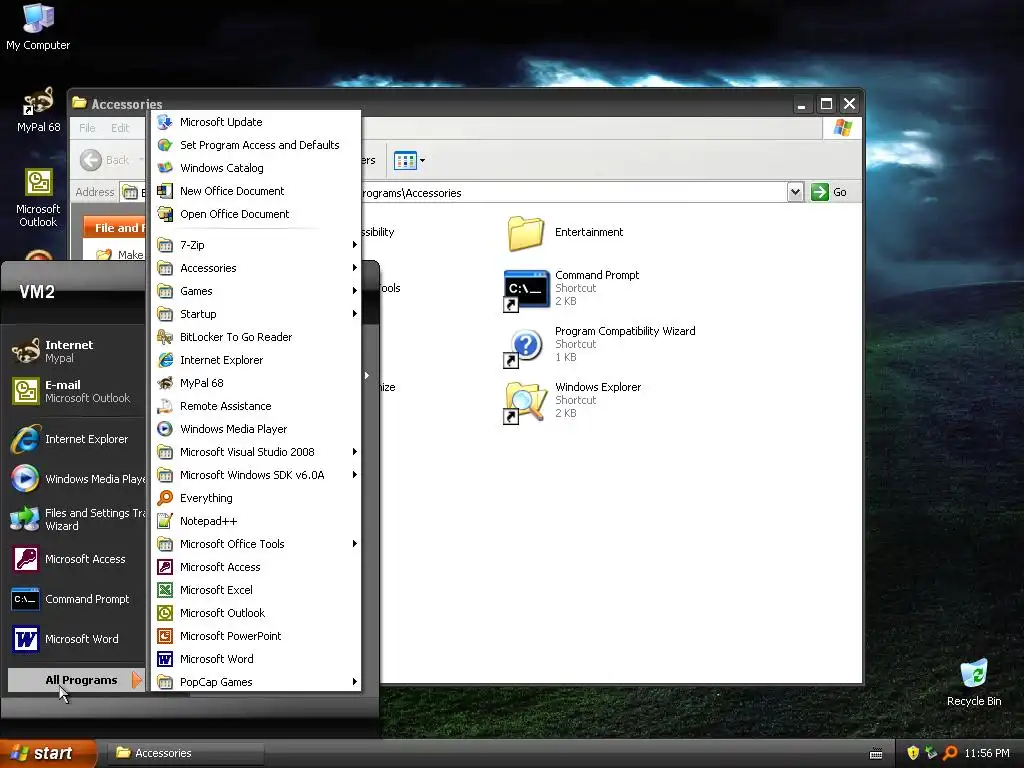The image size is (1024, 768).
Task: Open the Views dropdown in toolbar
Action: tap(409, 160)
